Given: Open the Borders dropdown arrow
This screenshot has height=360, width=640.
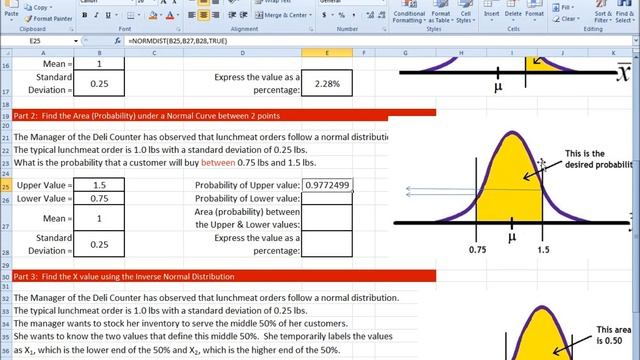Looking at the screenshot, I should [x=139, y=16].
